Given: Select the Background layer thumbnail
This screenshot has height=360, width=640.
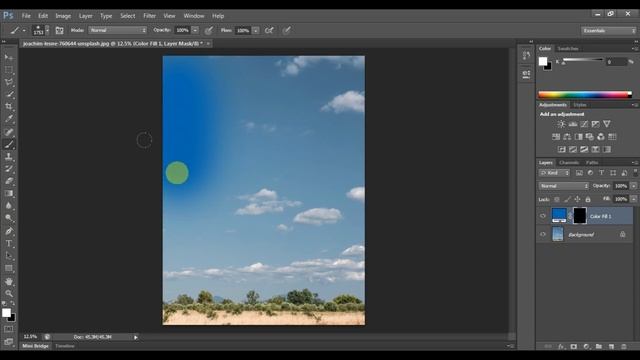Looking at the screenshot, I should coord(558,234).
